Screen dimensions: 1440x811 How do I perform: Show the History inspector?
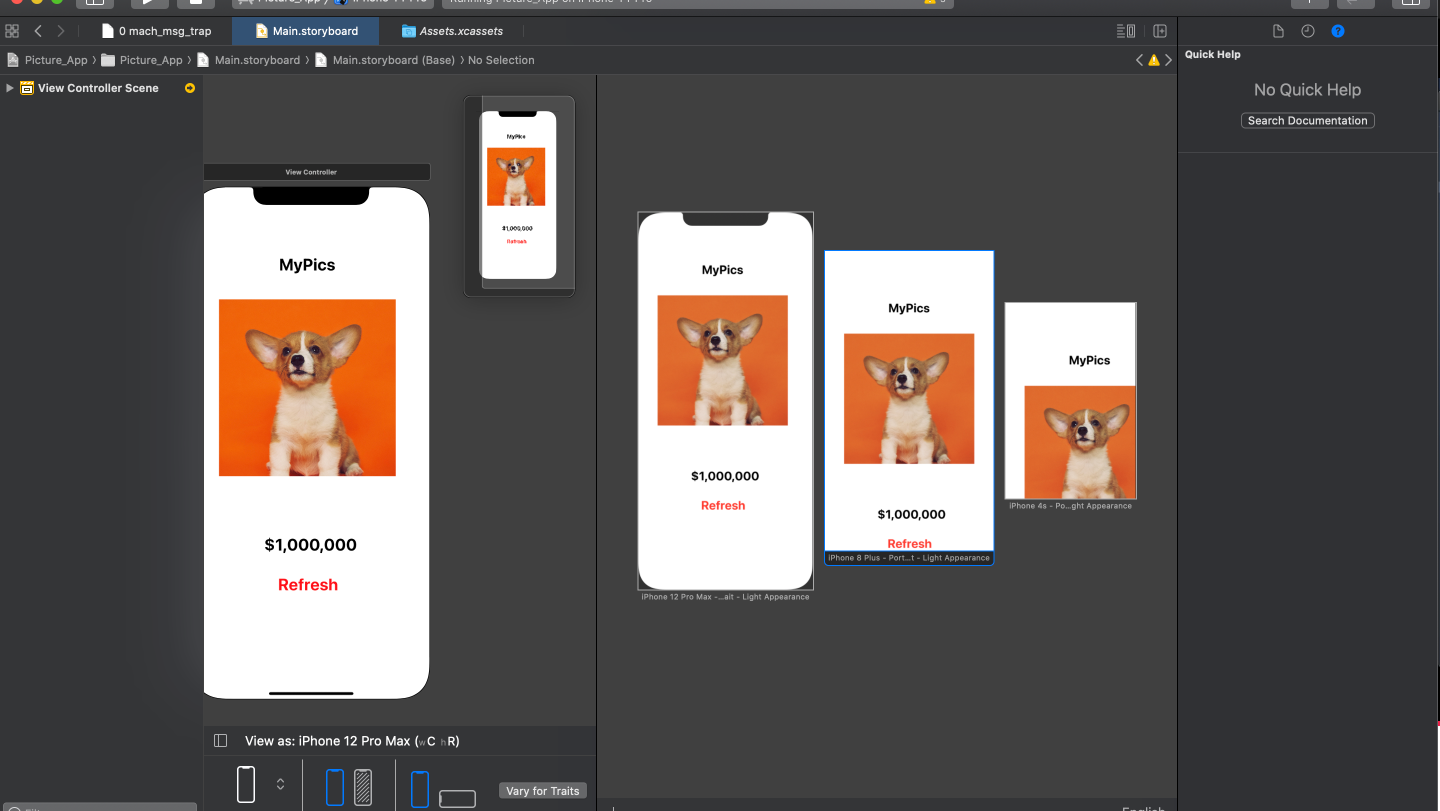1308,31
